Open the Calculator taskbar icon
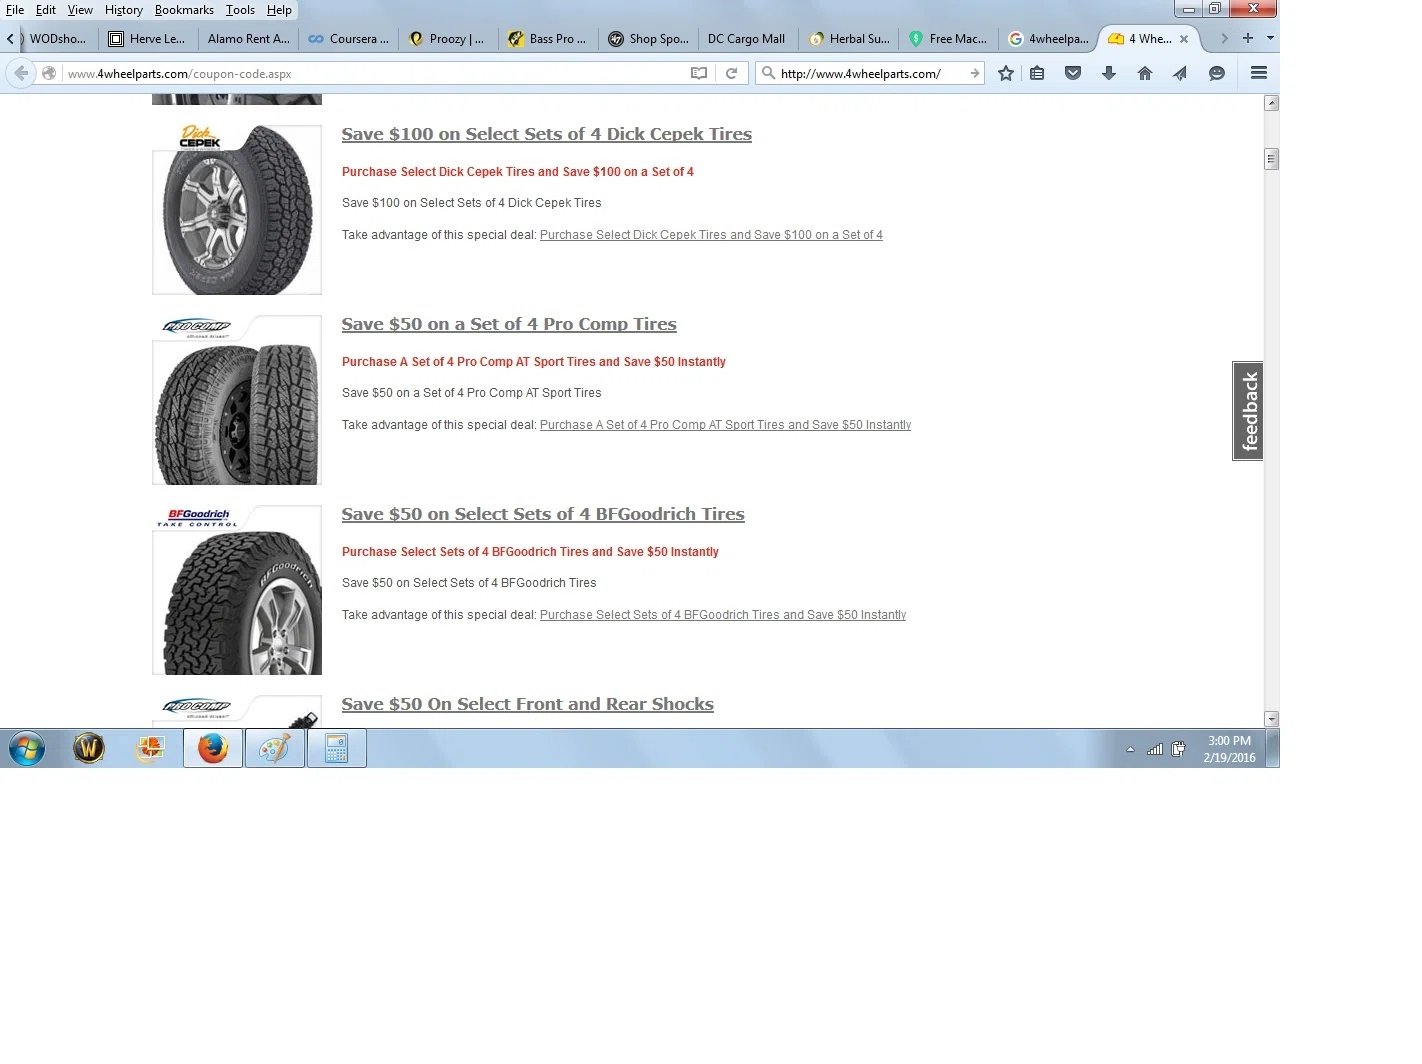1422x1064 pixels. pos(337,748)
